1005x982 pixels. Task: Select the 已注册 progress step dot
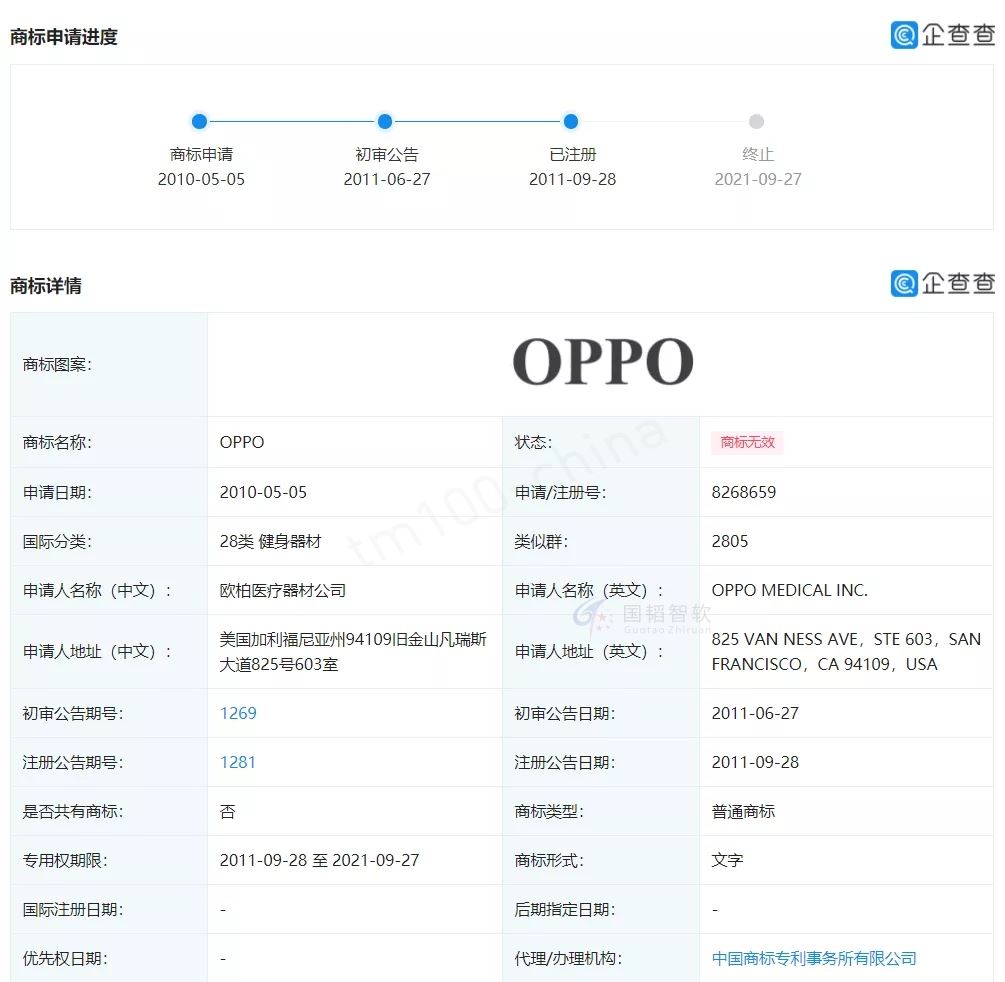point(571,121)
